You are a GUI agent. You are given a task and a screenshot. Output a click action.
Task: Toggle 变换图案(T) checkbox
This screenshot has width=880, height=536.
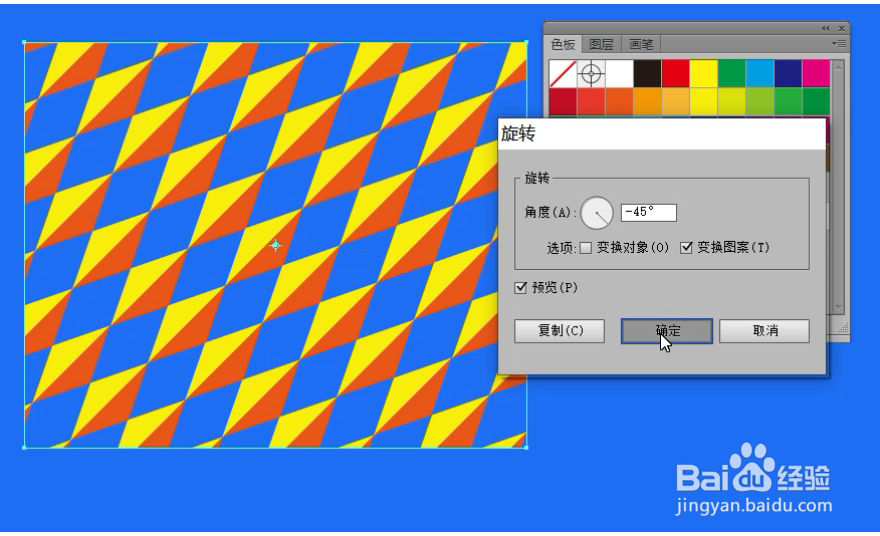pos(686,248)
